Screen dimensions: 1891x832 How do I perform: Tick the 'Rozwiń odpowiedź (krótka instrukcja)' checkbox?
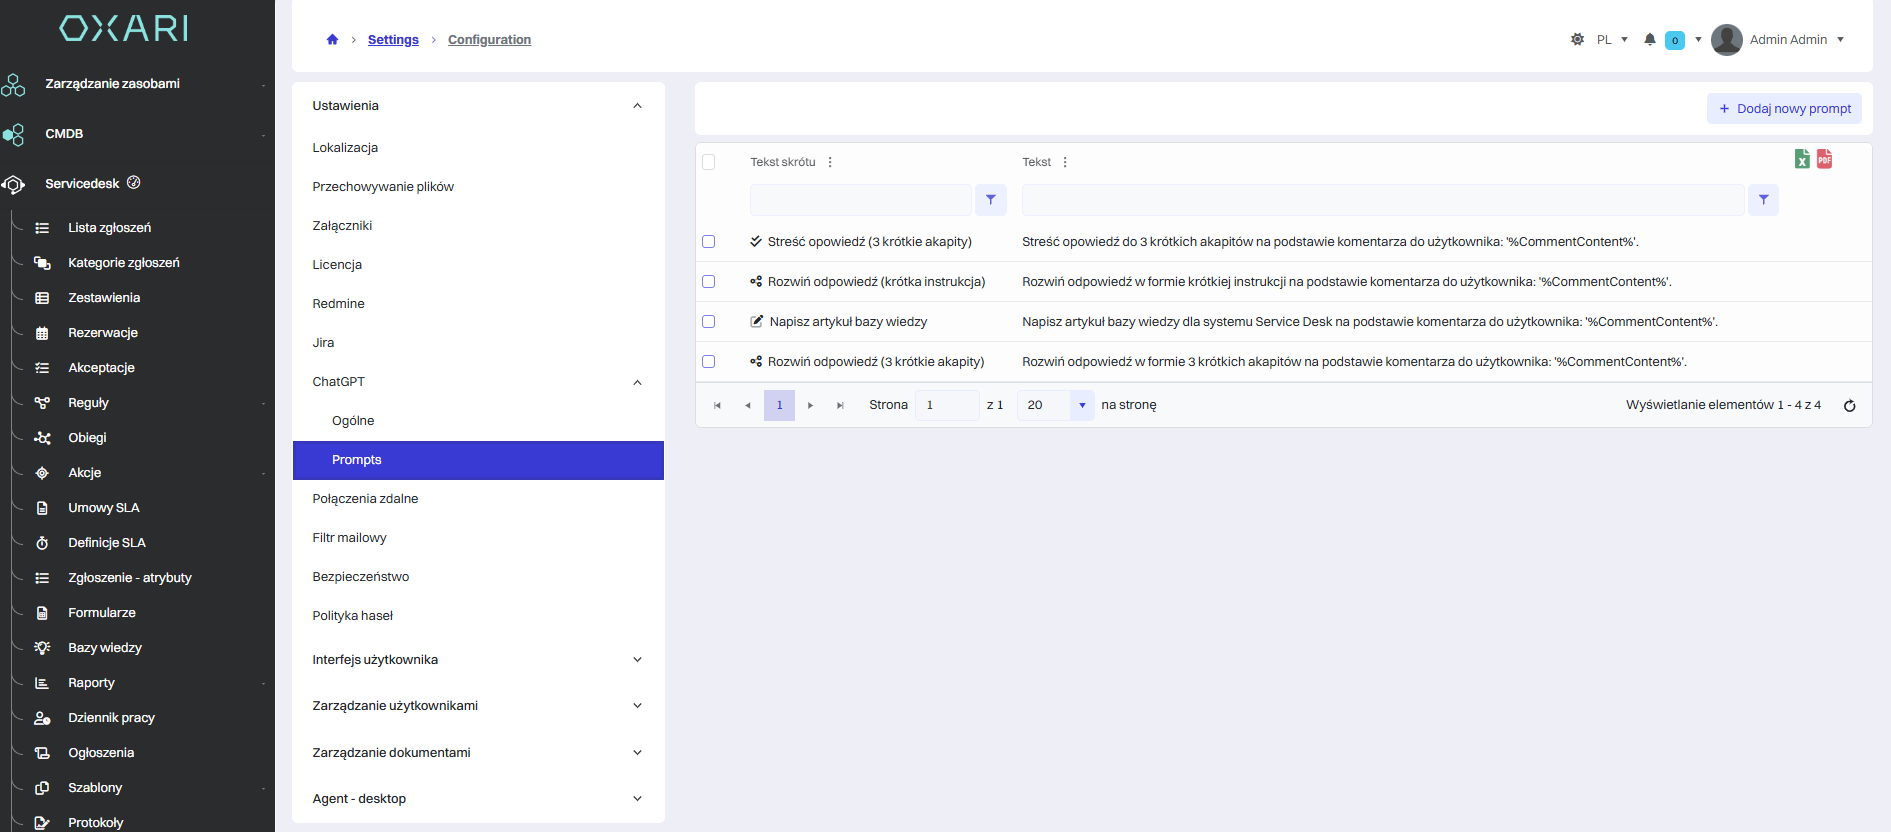tap(709, 282)
